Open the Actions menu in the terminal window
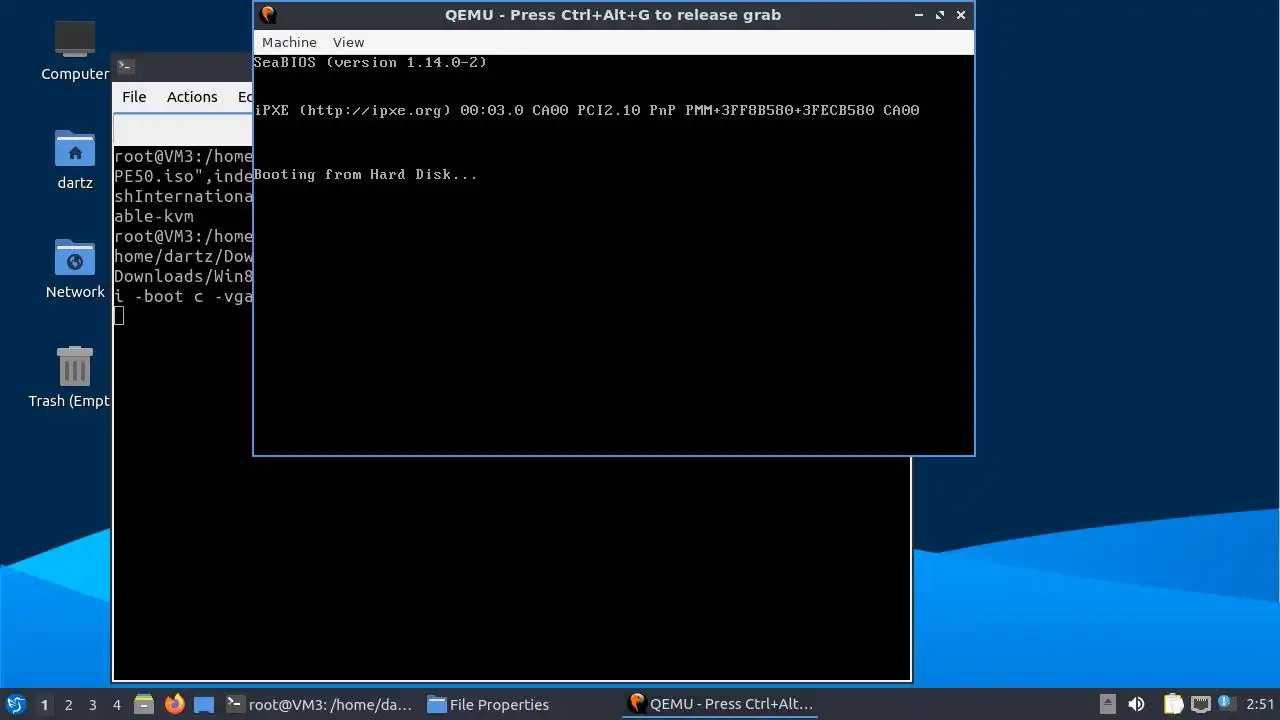The image size is (1280, 720). tap(192, 97)
